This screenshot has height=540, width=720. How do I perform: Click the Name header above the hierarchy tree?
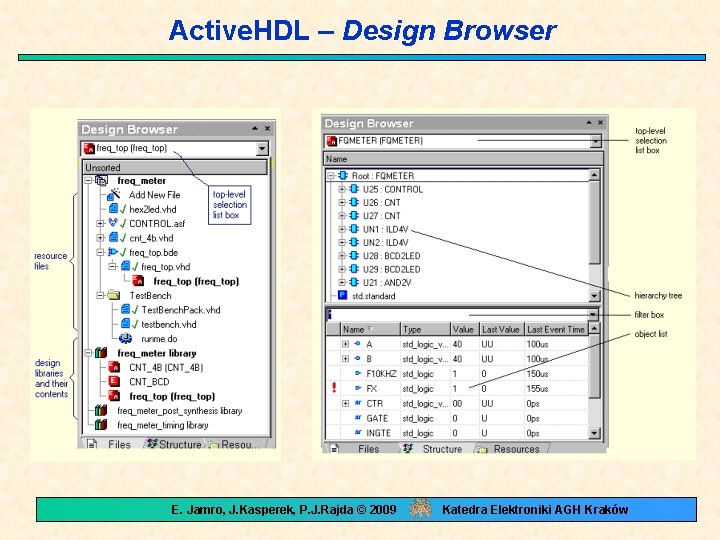463,159
